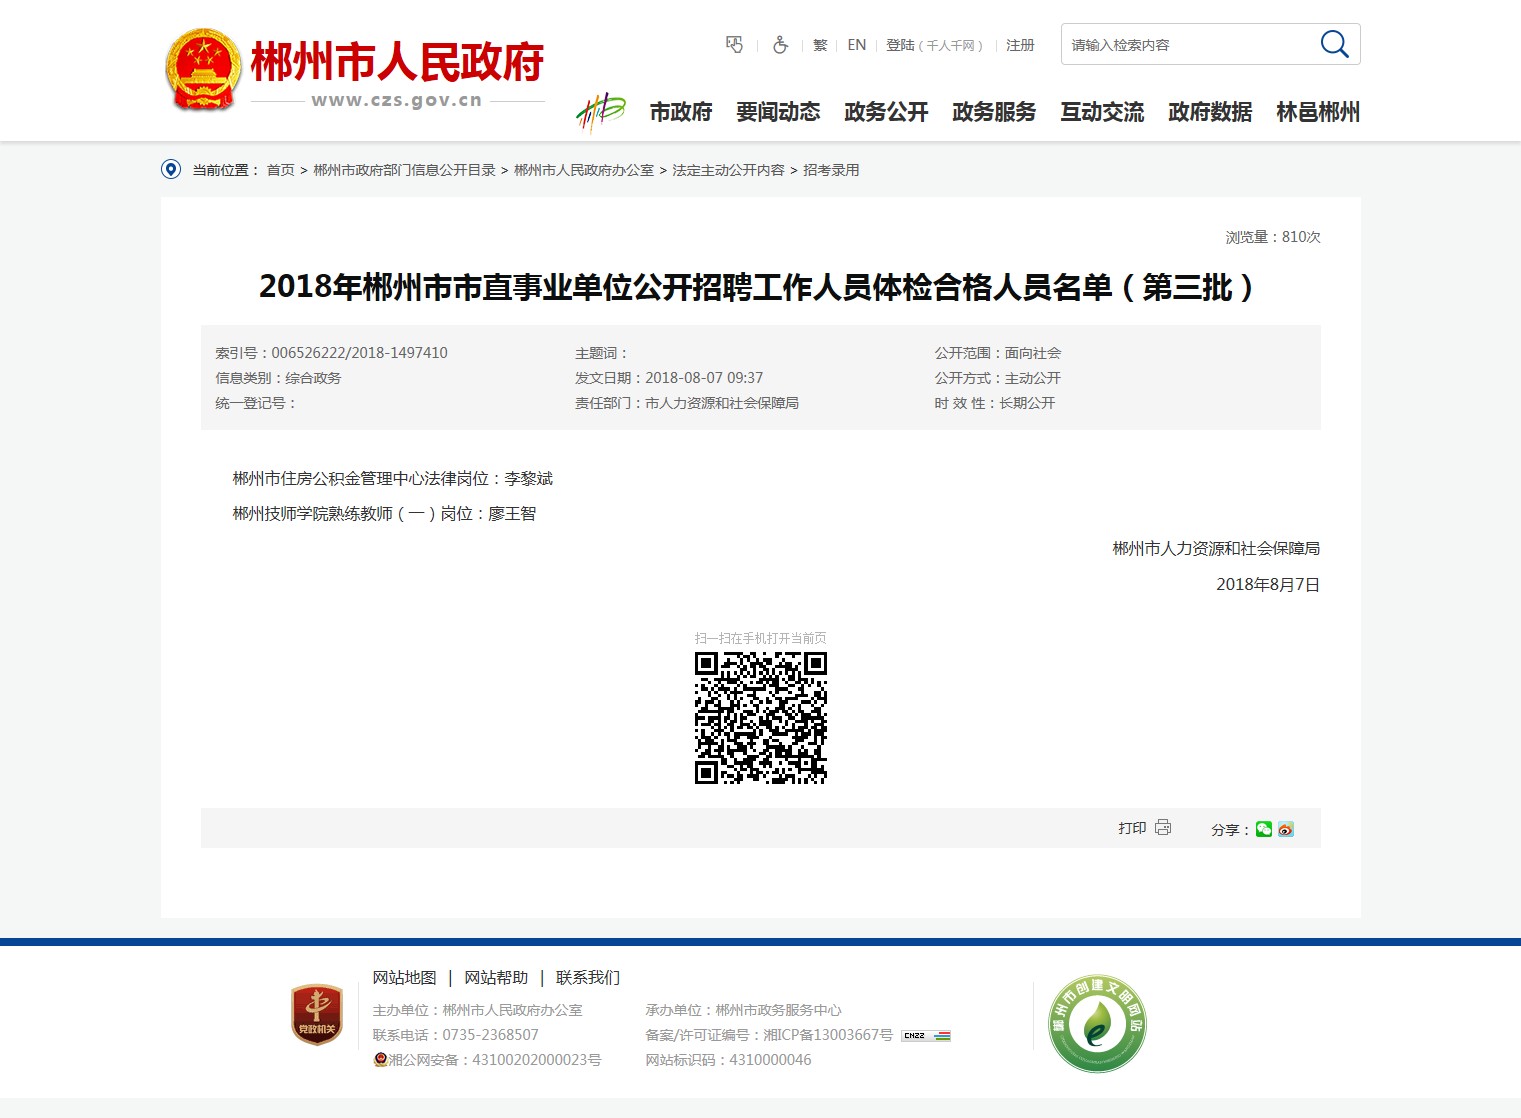Share the article via the WeChat icon
This screenshot has width=1521, height=1118.
(1264, 829)
